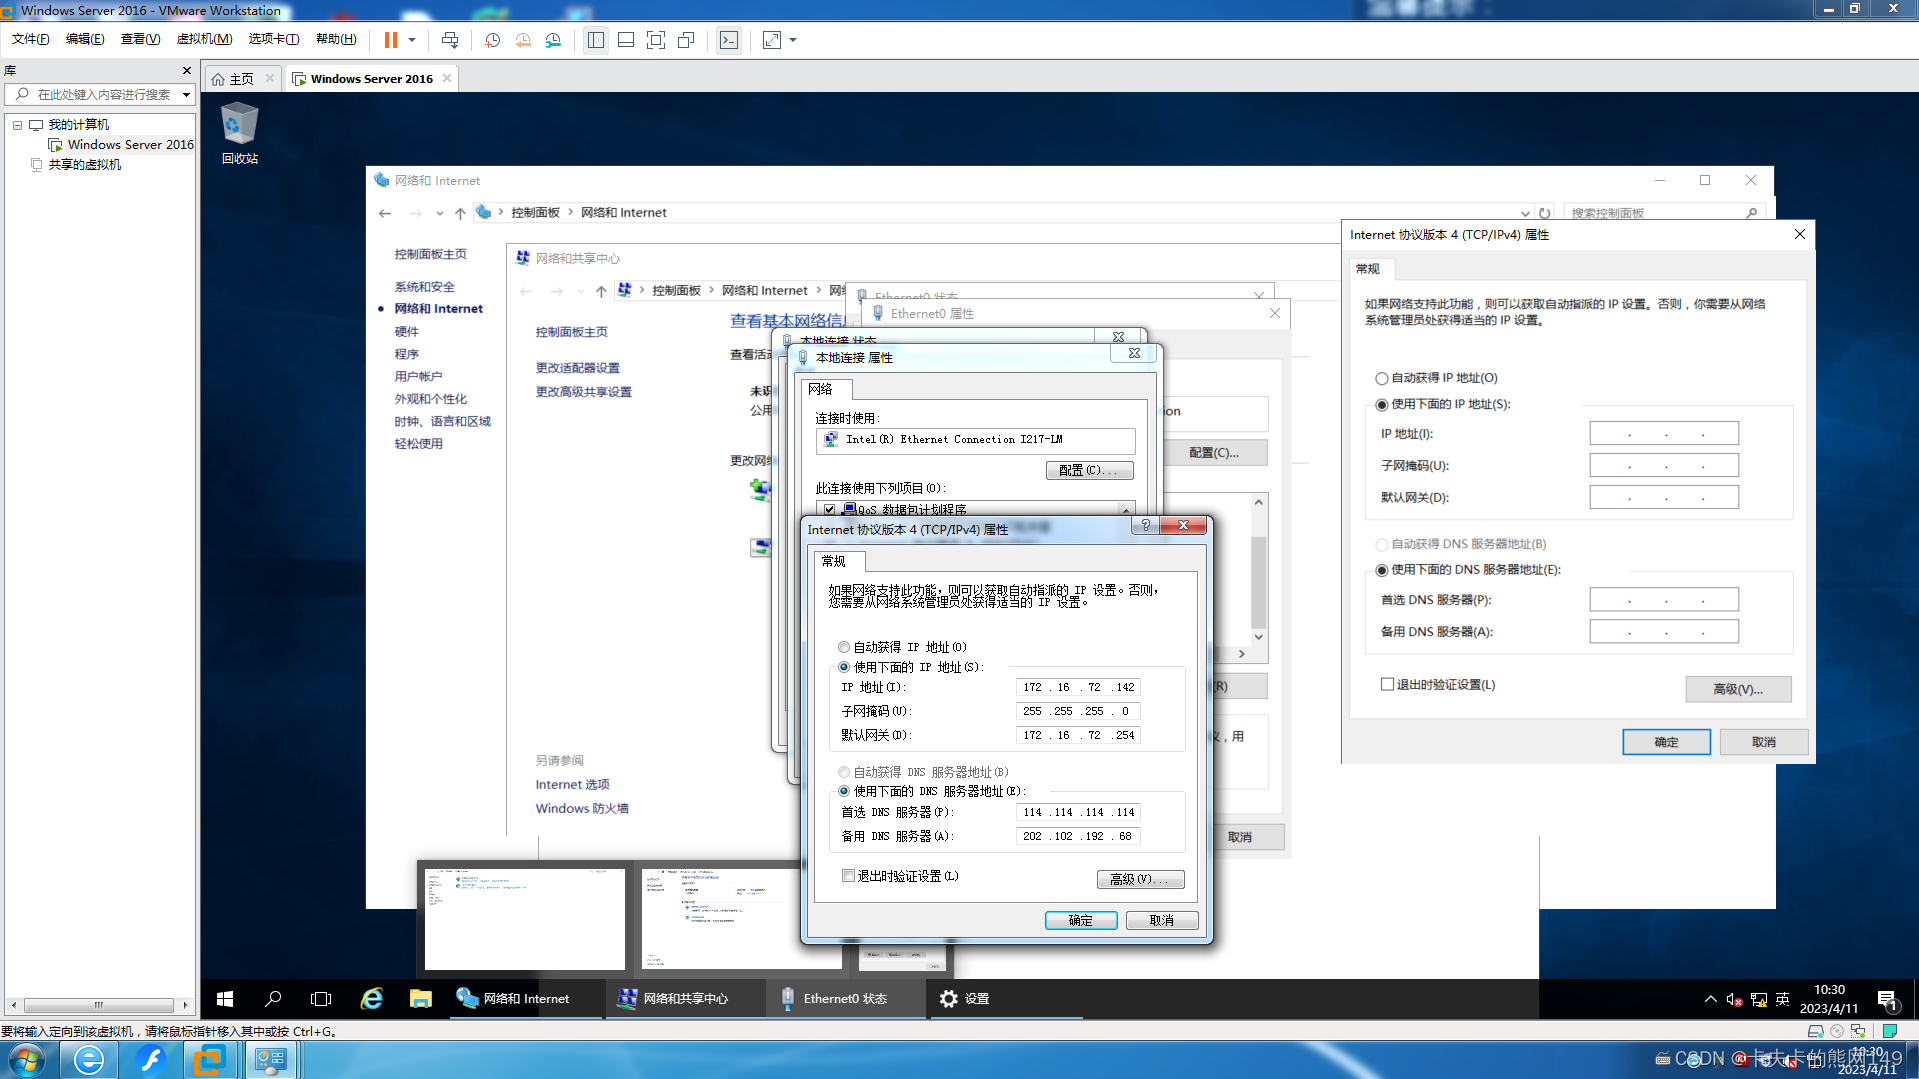Open the 帮助(H) menu
This screenshot has height=1079, width=1919.
pos(336,39)
